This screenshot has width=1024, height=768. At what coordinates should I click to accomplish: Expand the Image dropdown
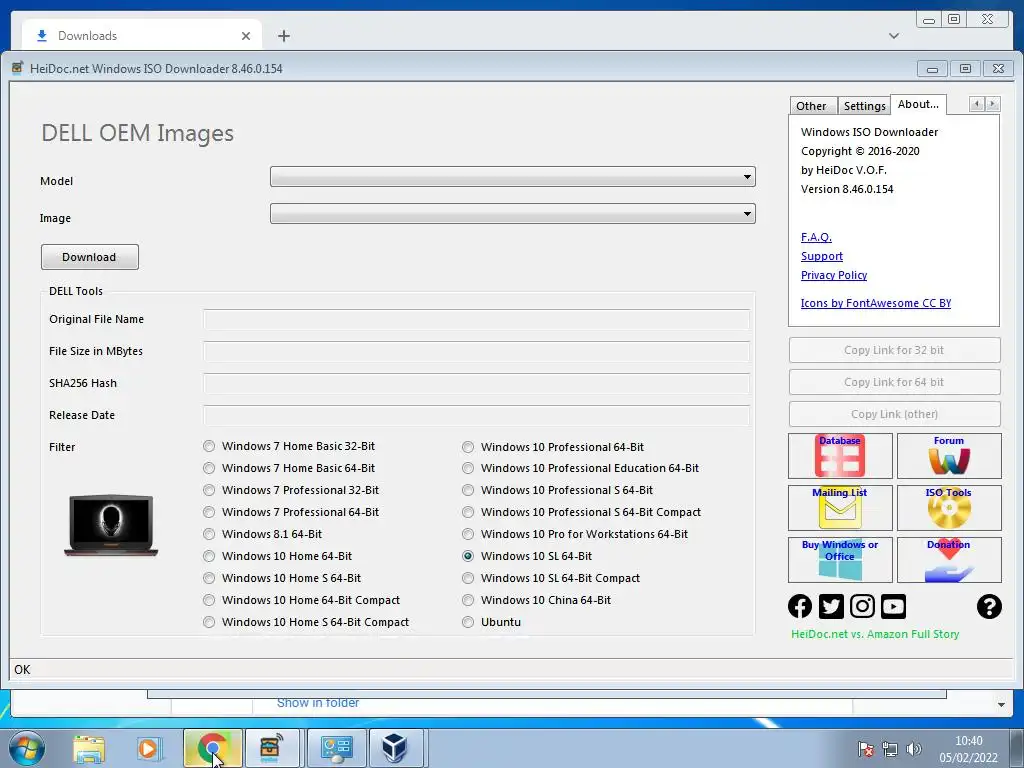pos(747,214)
